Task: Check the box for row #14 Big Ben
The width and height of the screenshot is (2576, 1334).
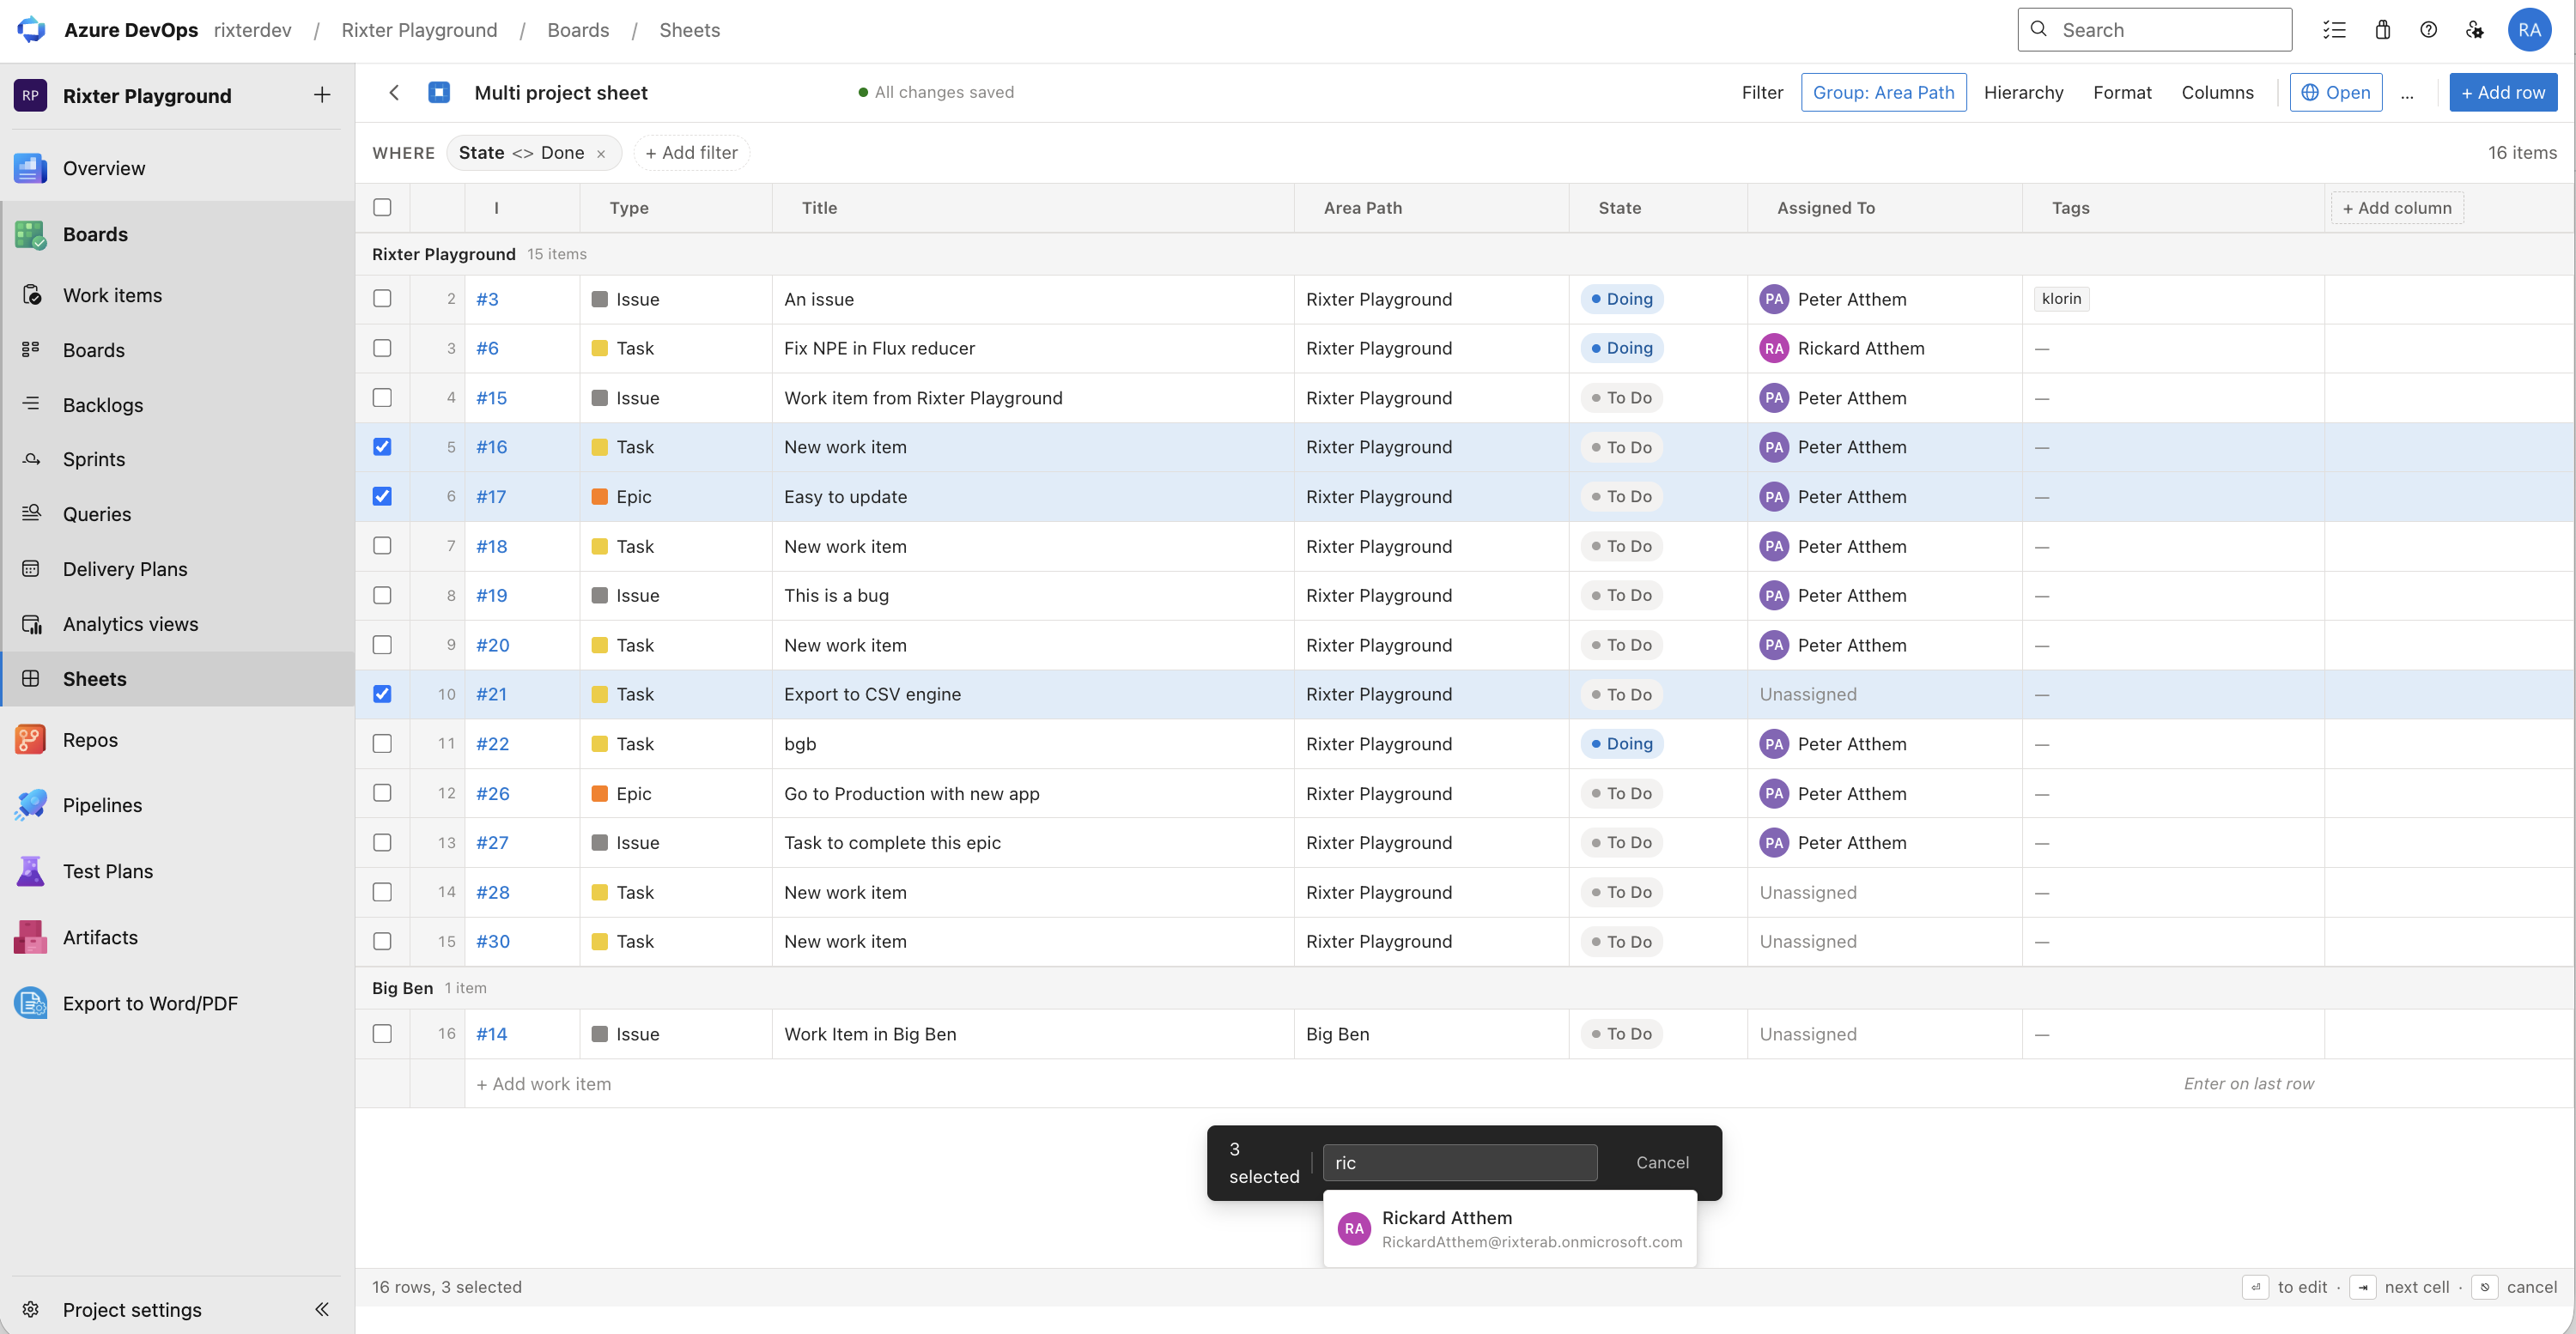Action: pos(382,1034)
